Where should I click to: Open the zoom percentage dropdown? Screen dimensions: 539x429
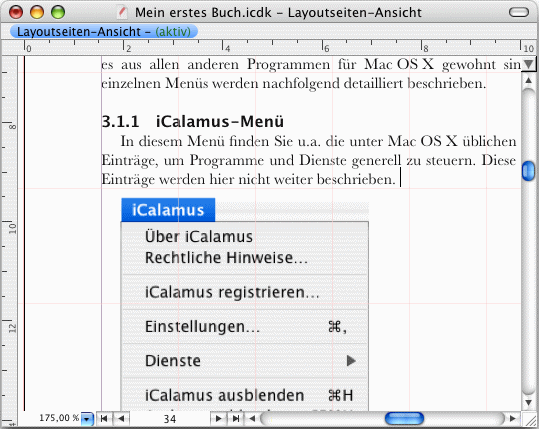pyautogui.click(x=87, y=419)
